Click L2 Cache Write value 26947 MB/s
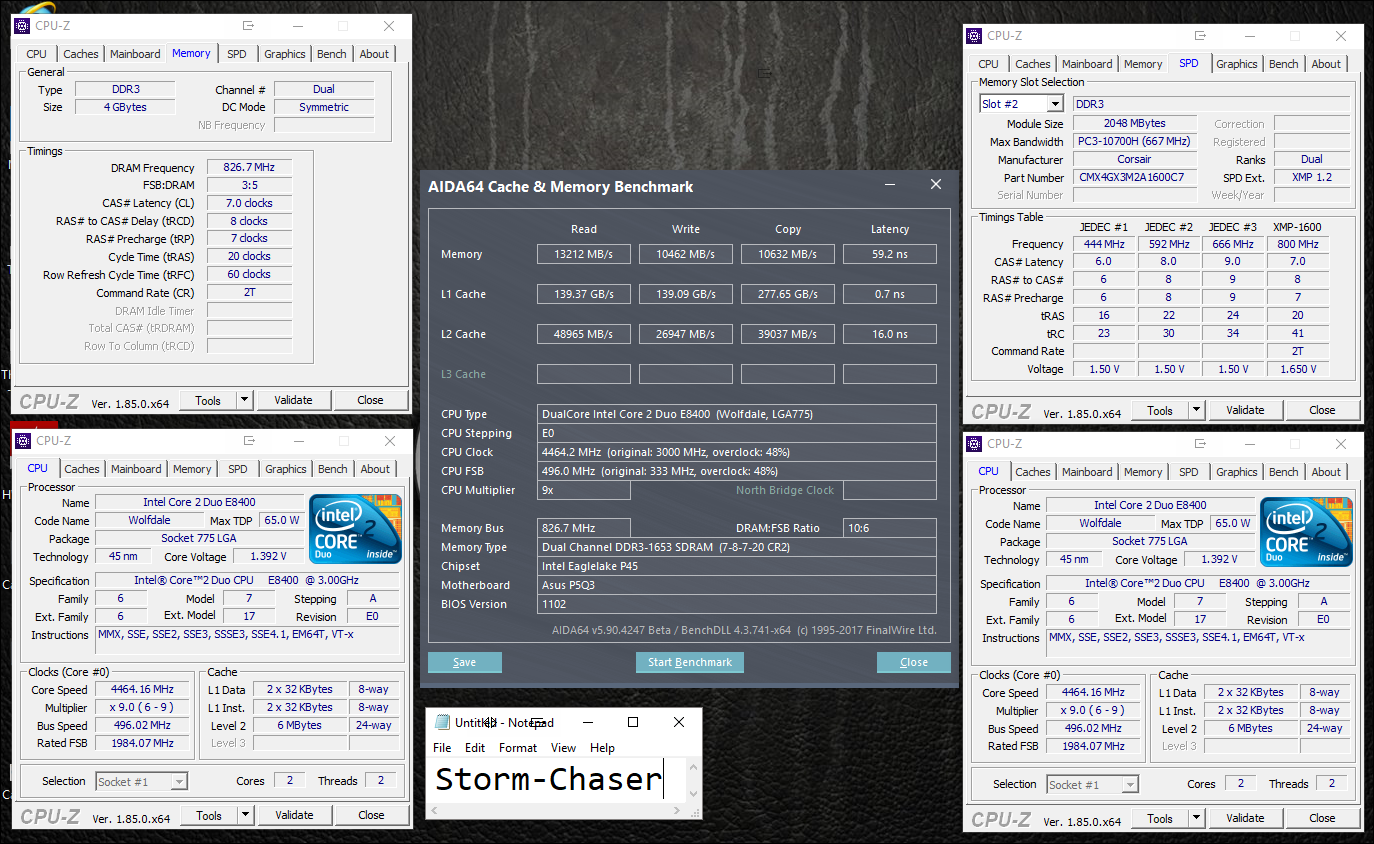Image resolution: width=1374 pixels, height=844 pixels. pos(686,334)
